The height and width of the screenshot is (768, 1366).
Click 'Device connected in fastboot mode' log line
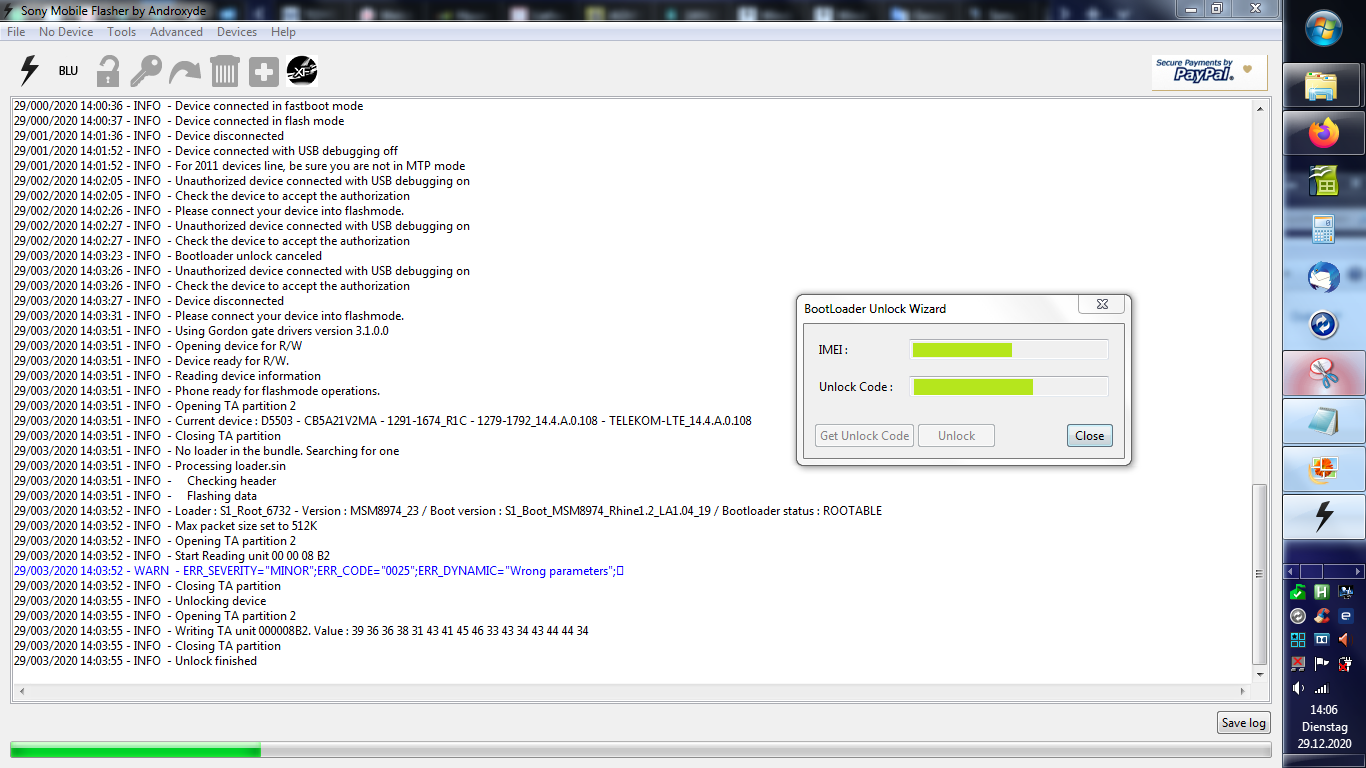coord(188,106)
